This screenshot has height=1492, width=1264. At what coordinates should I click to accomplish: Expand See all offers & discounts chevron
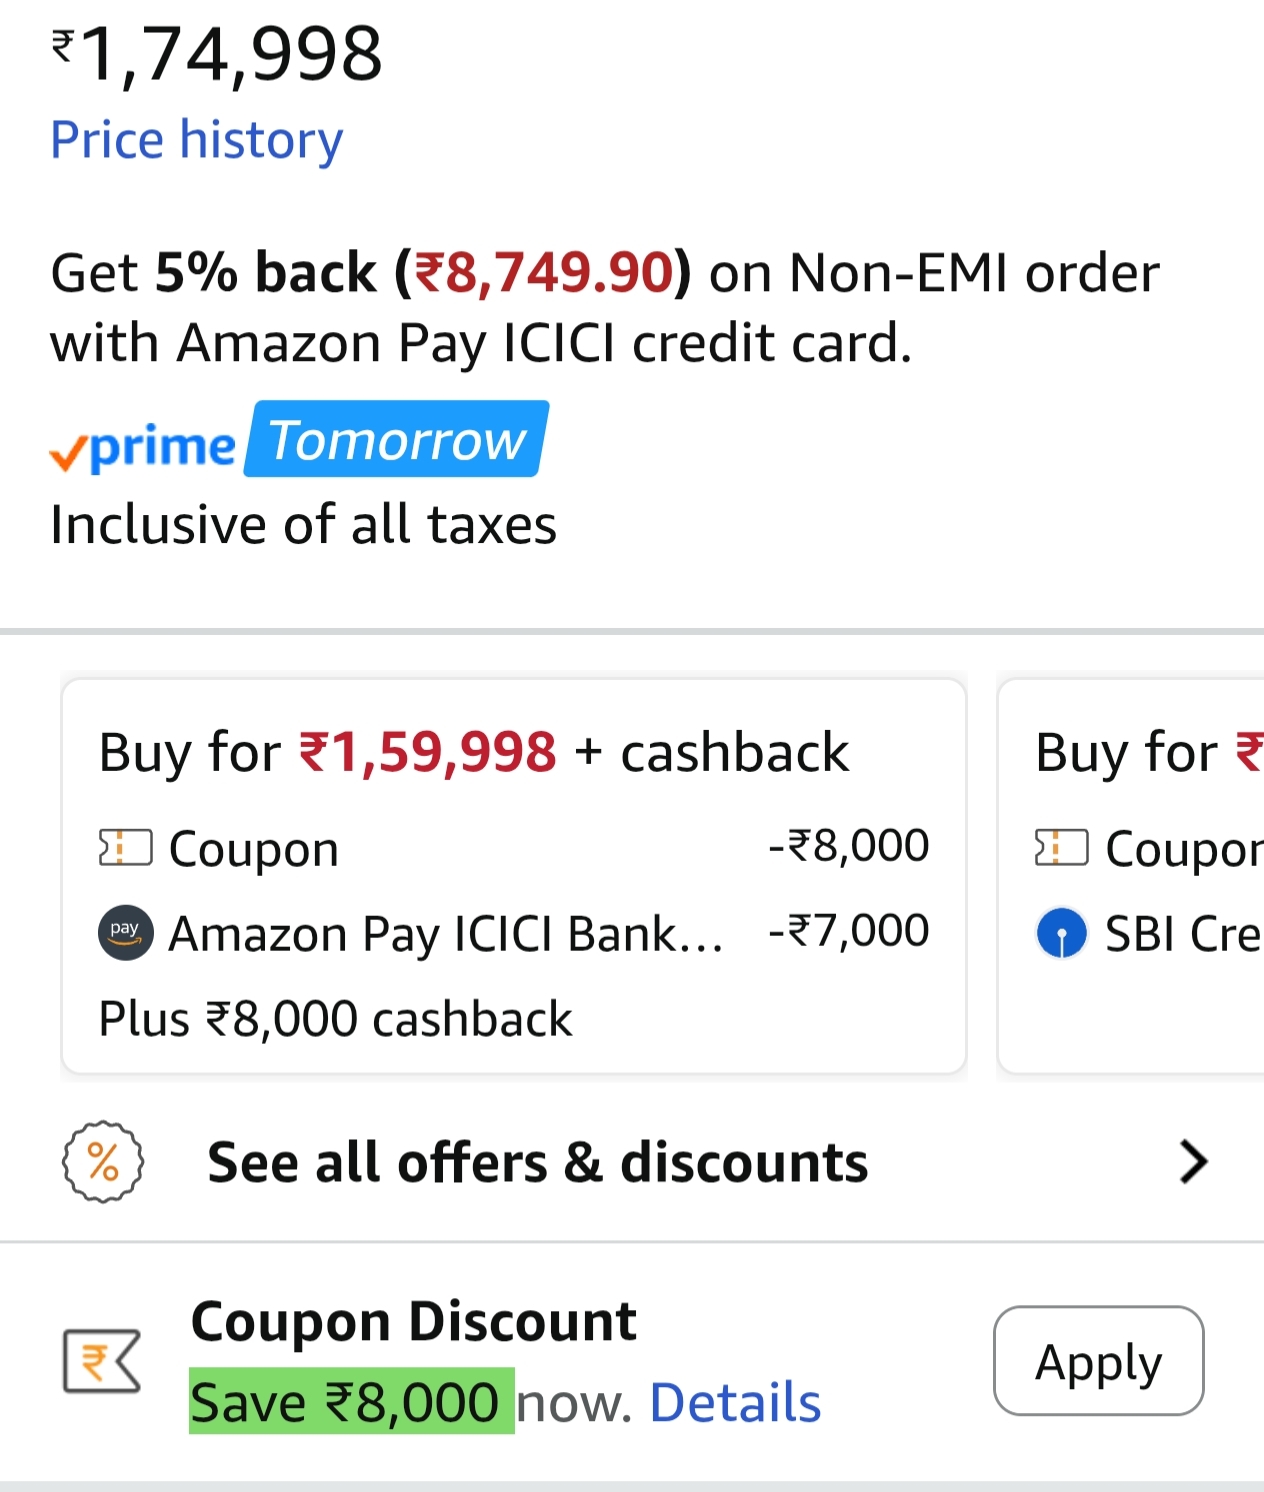1192,1161
